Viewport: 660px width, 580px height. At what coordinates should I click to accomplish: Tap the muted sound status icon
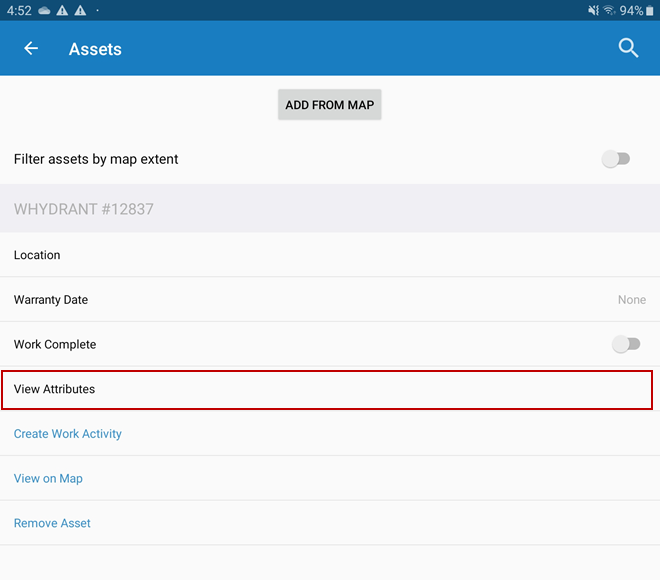click(593, 11)
